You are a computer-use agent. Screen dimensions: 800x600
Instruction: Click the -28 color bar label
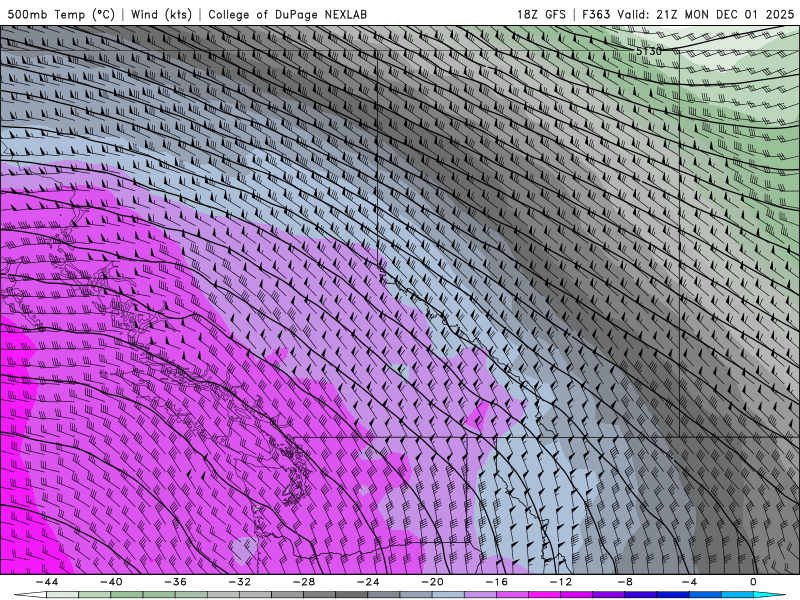click(304, 582)
